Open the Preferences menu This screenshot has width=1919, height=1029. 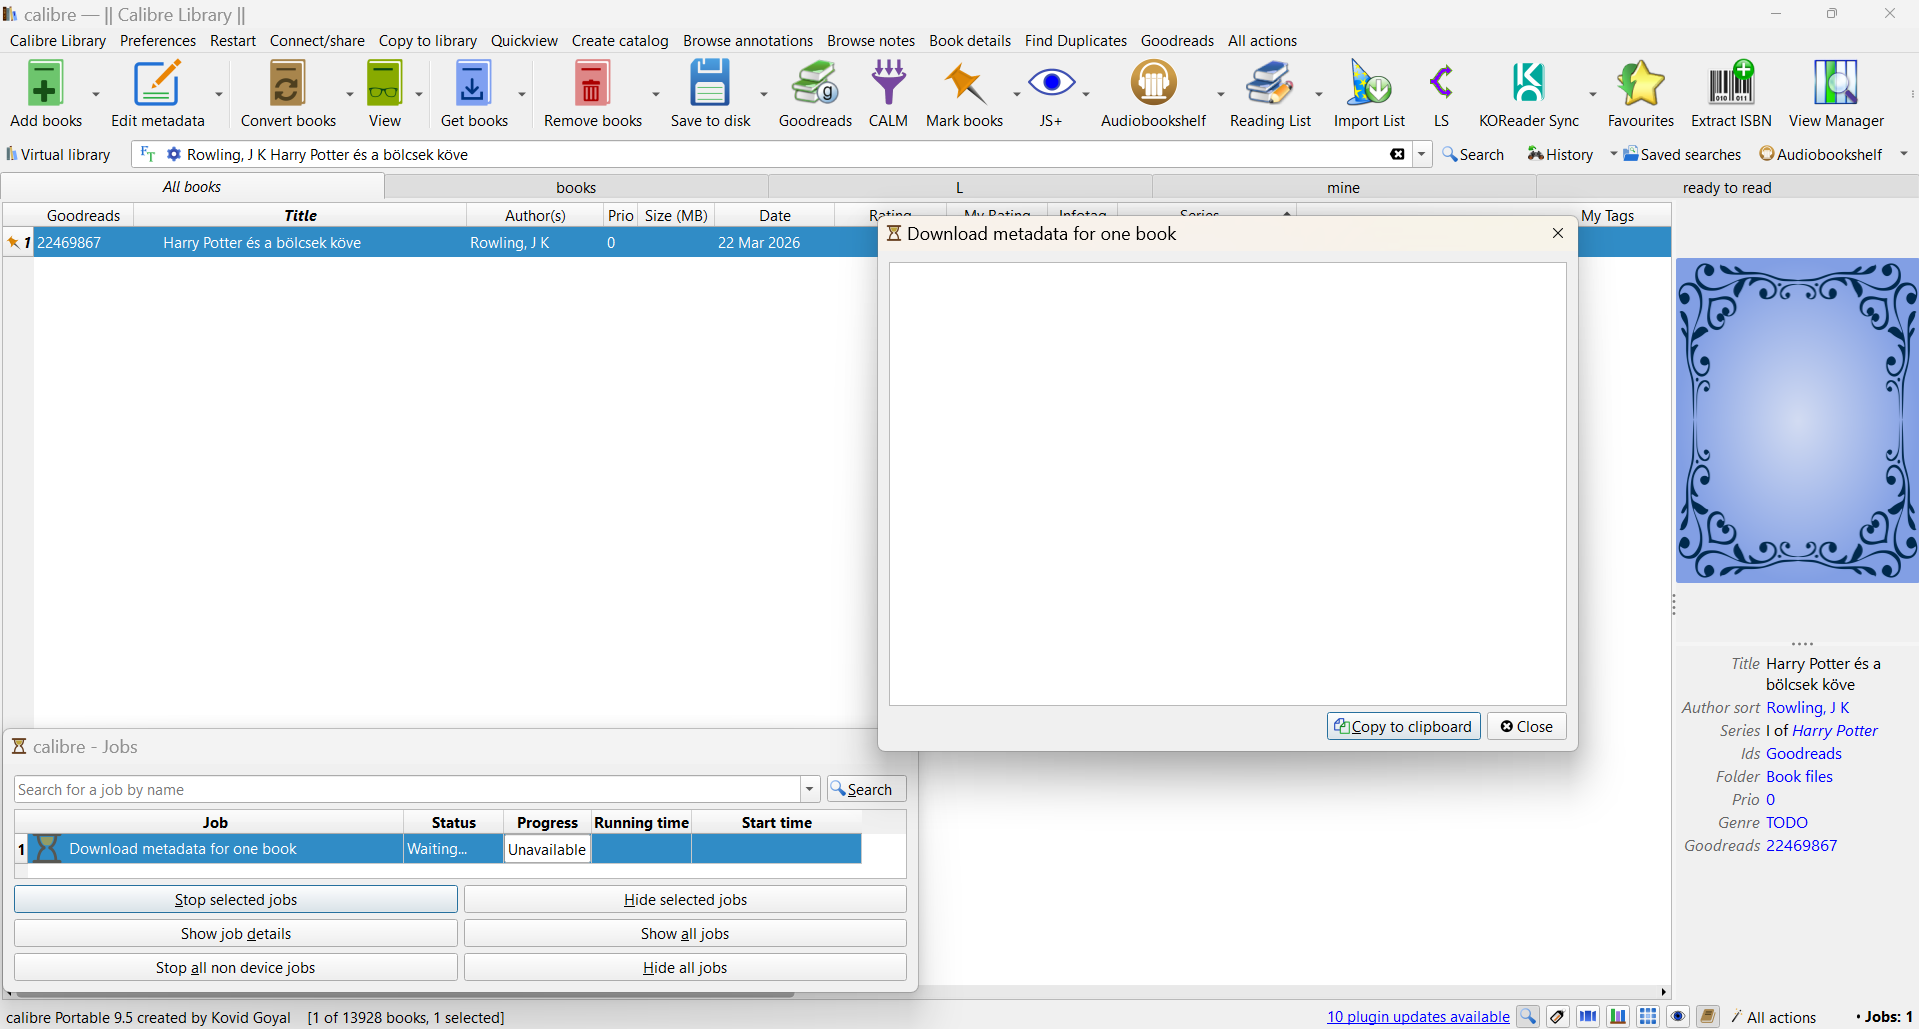pyautogui.click(x=158, y=41)
